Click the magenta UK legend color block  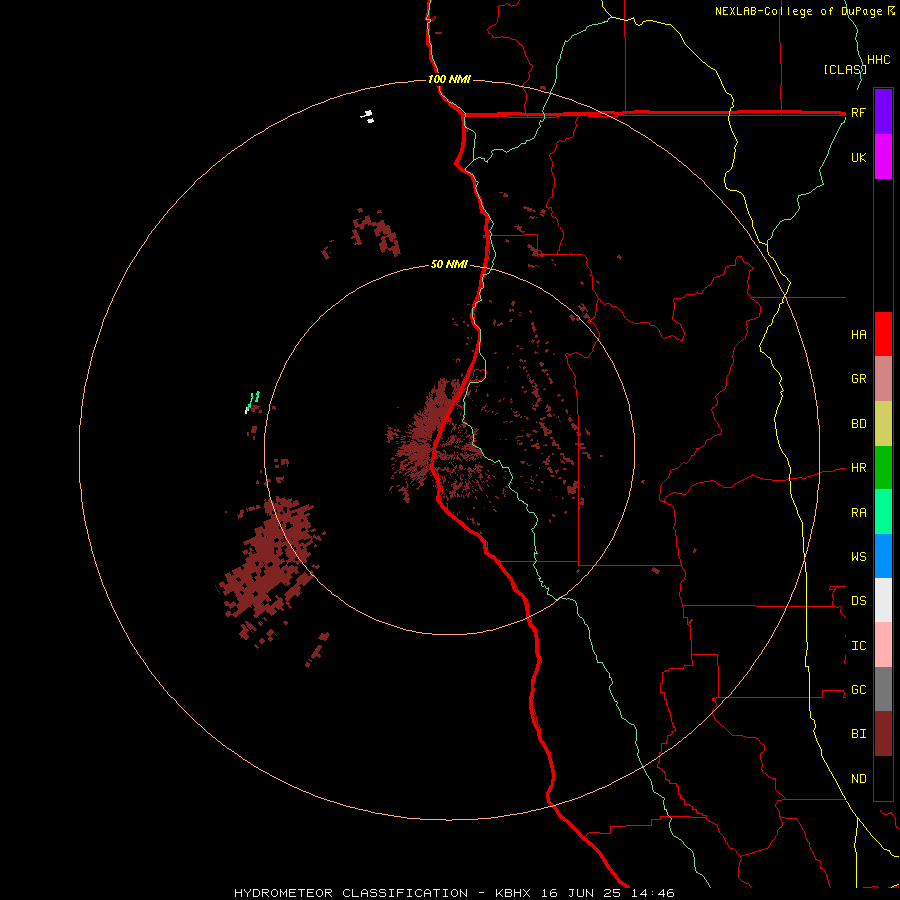pos(883,157)
